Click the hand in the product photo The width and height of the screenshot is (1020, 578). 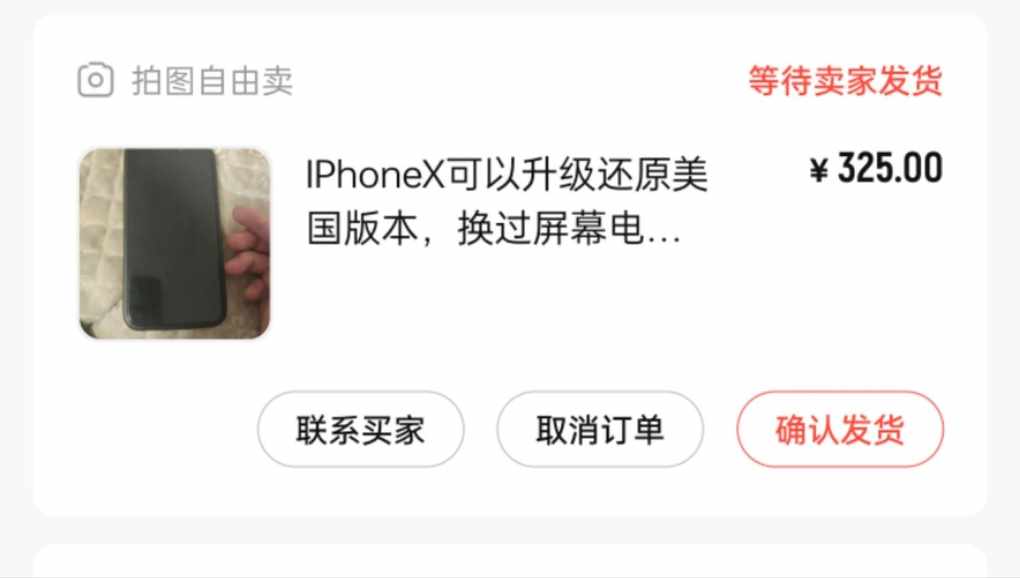coord(248,252)
